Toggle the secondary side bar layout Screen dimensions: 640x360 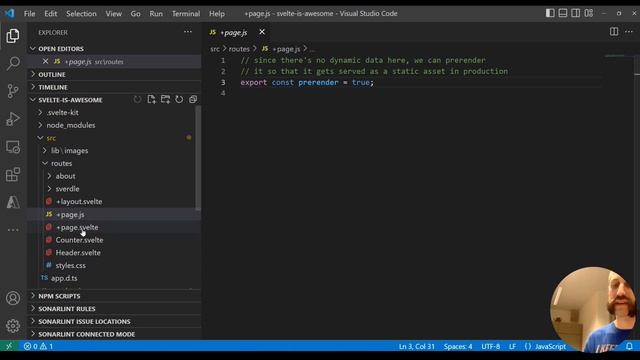[576, 13]
